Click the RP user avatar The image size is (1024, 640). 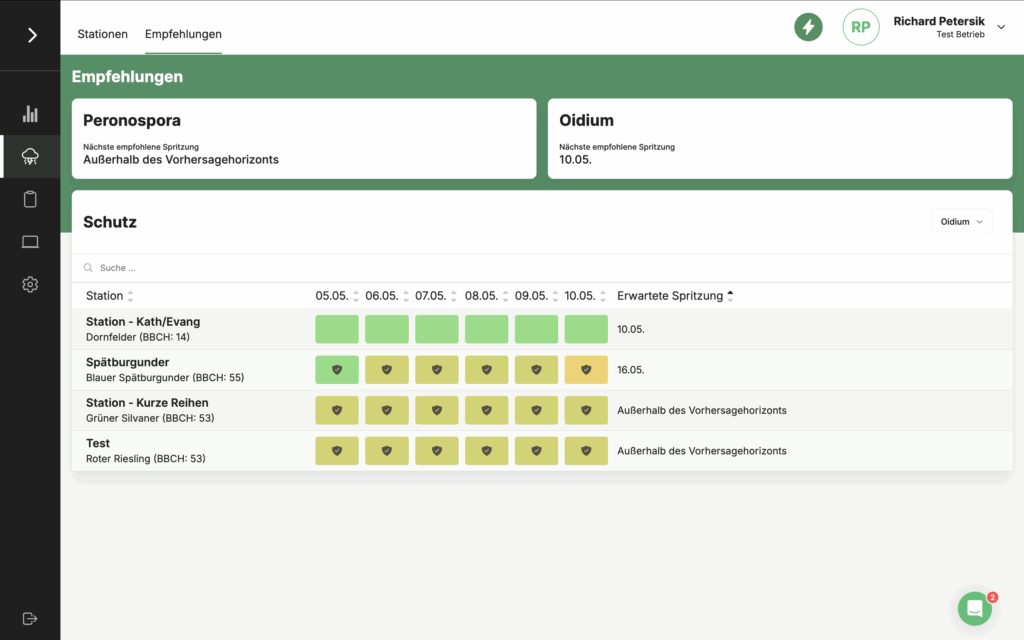click(x=860, y=28)
